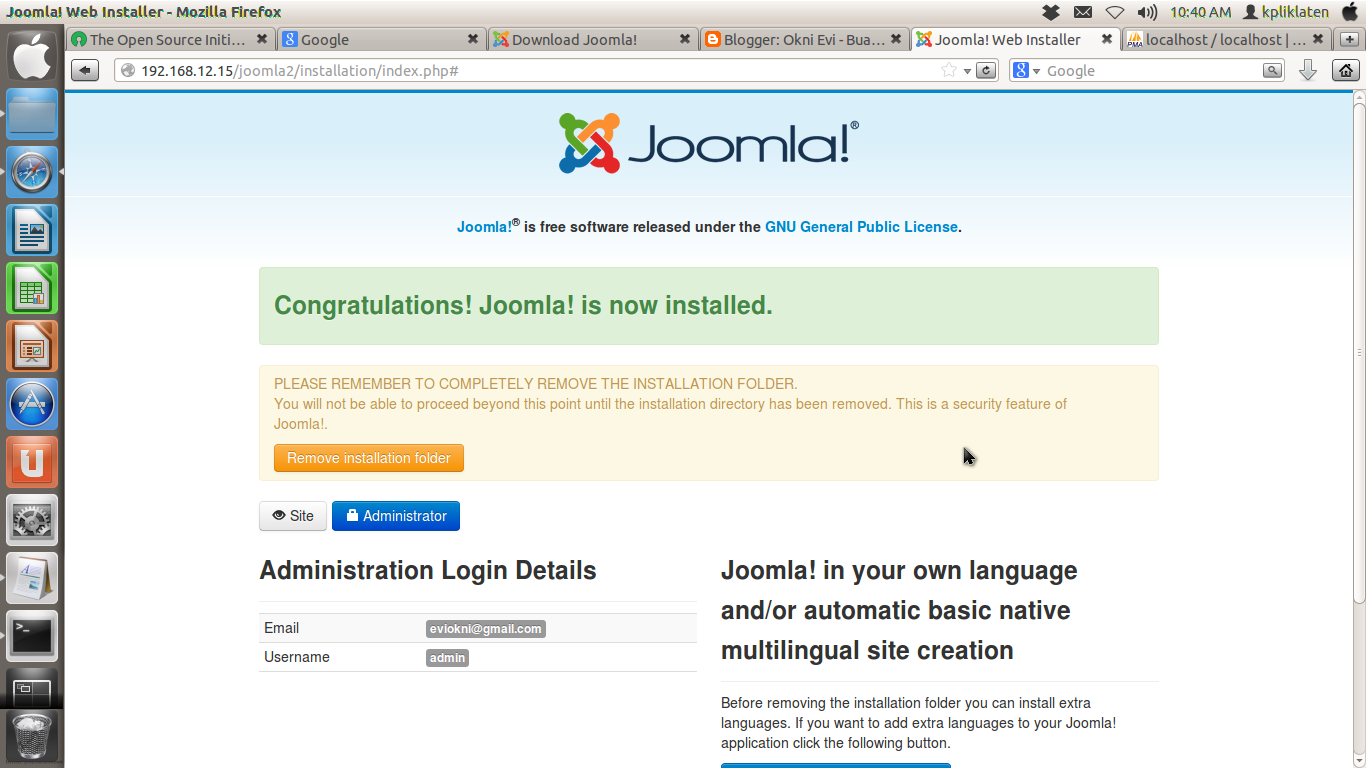This screenshot has height=768, width=1366.
Task: Open LibreOffice Impress presentation icon
Action: [33, 346]
